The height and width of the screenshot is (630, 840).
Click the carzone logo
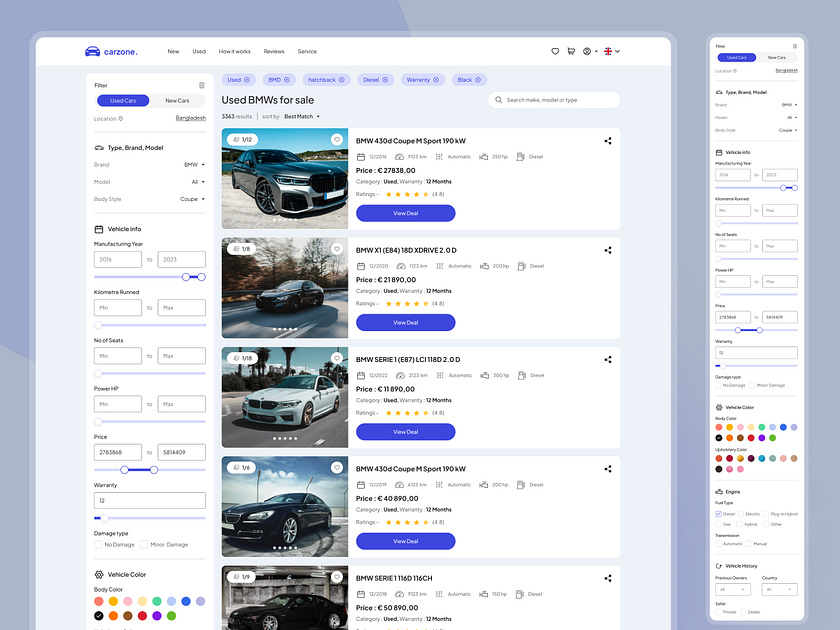(111, 51)
